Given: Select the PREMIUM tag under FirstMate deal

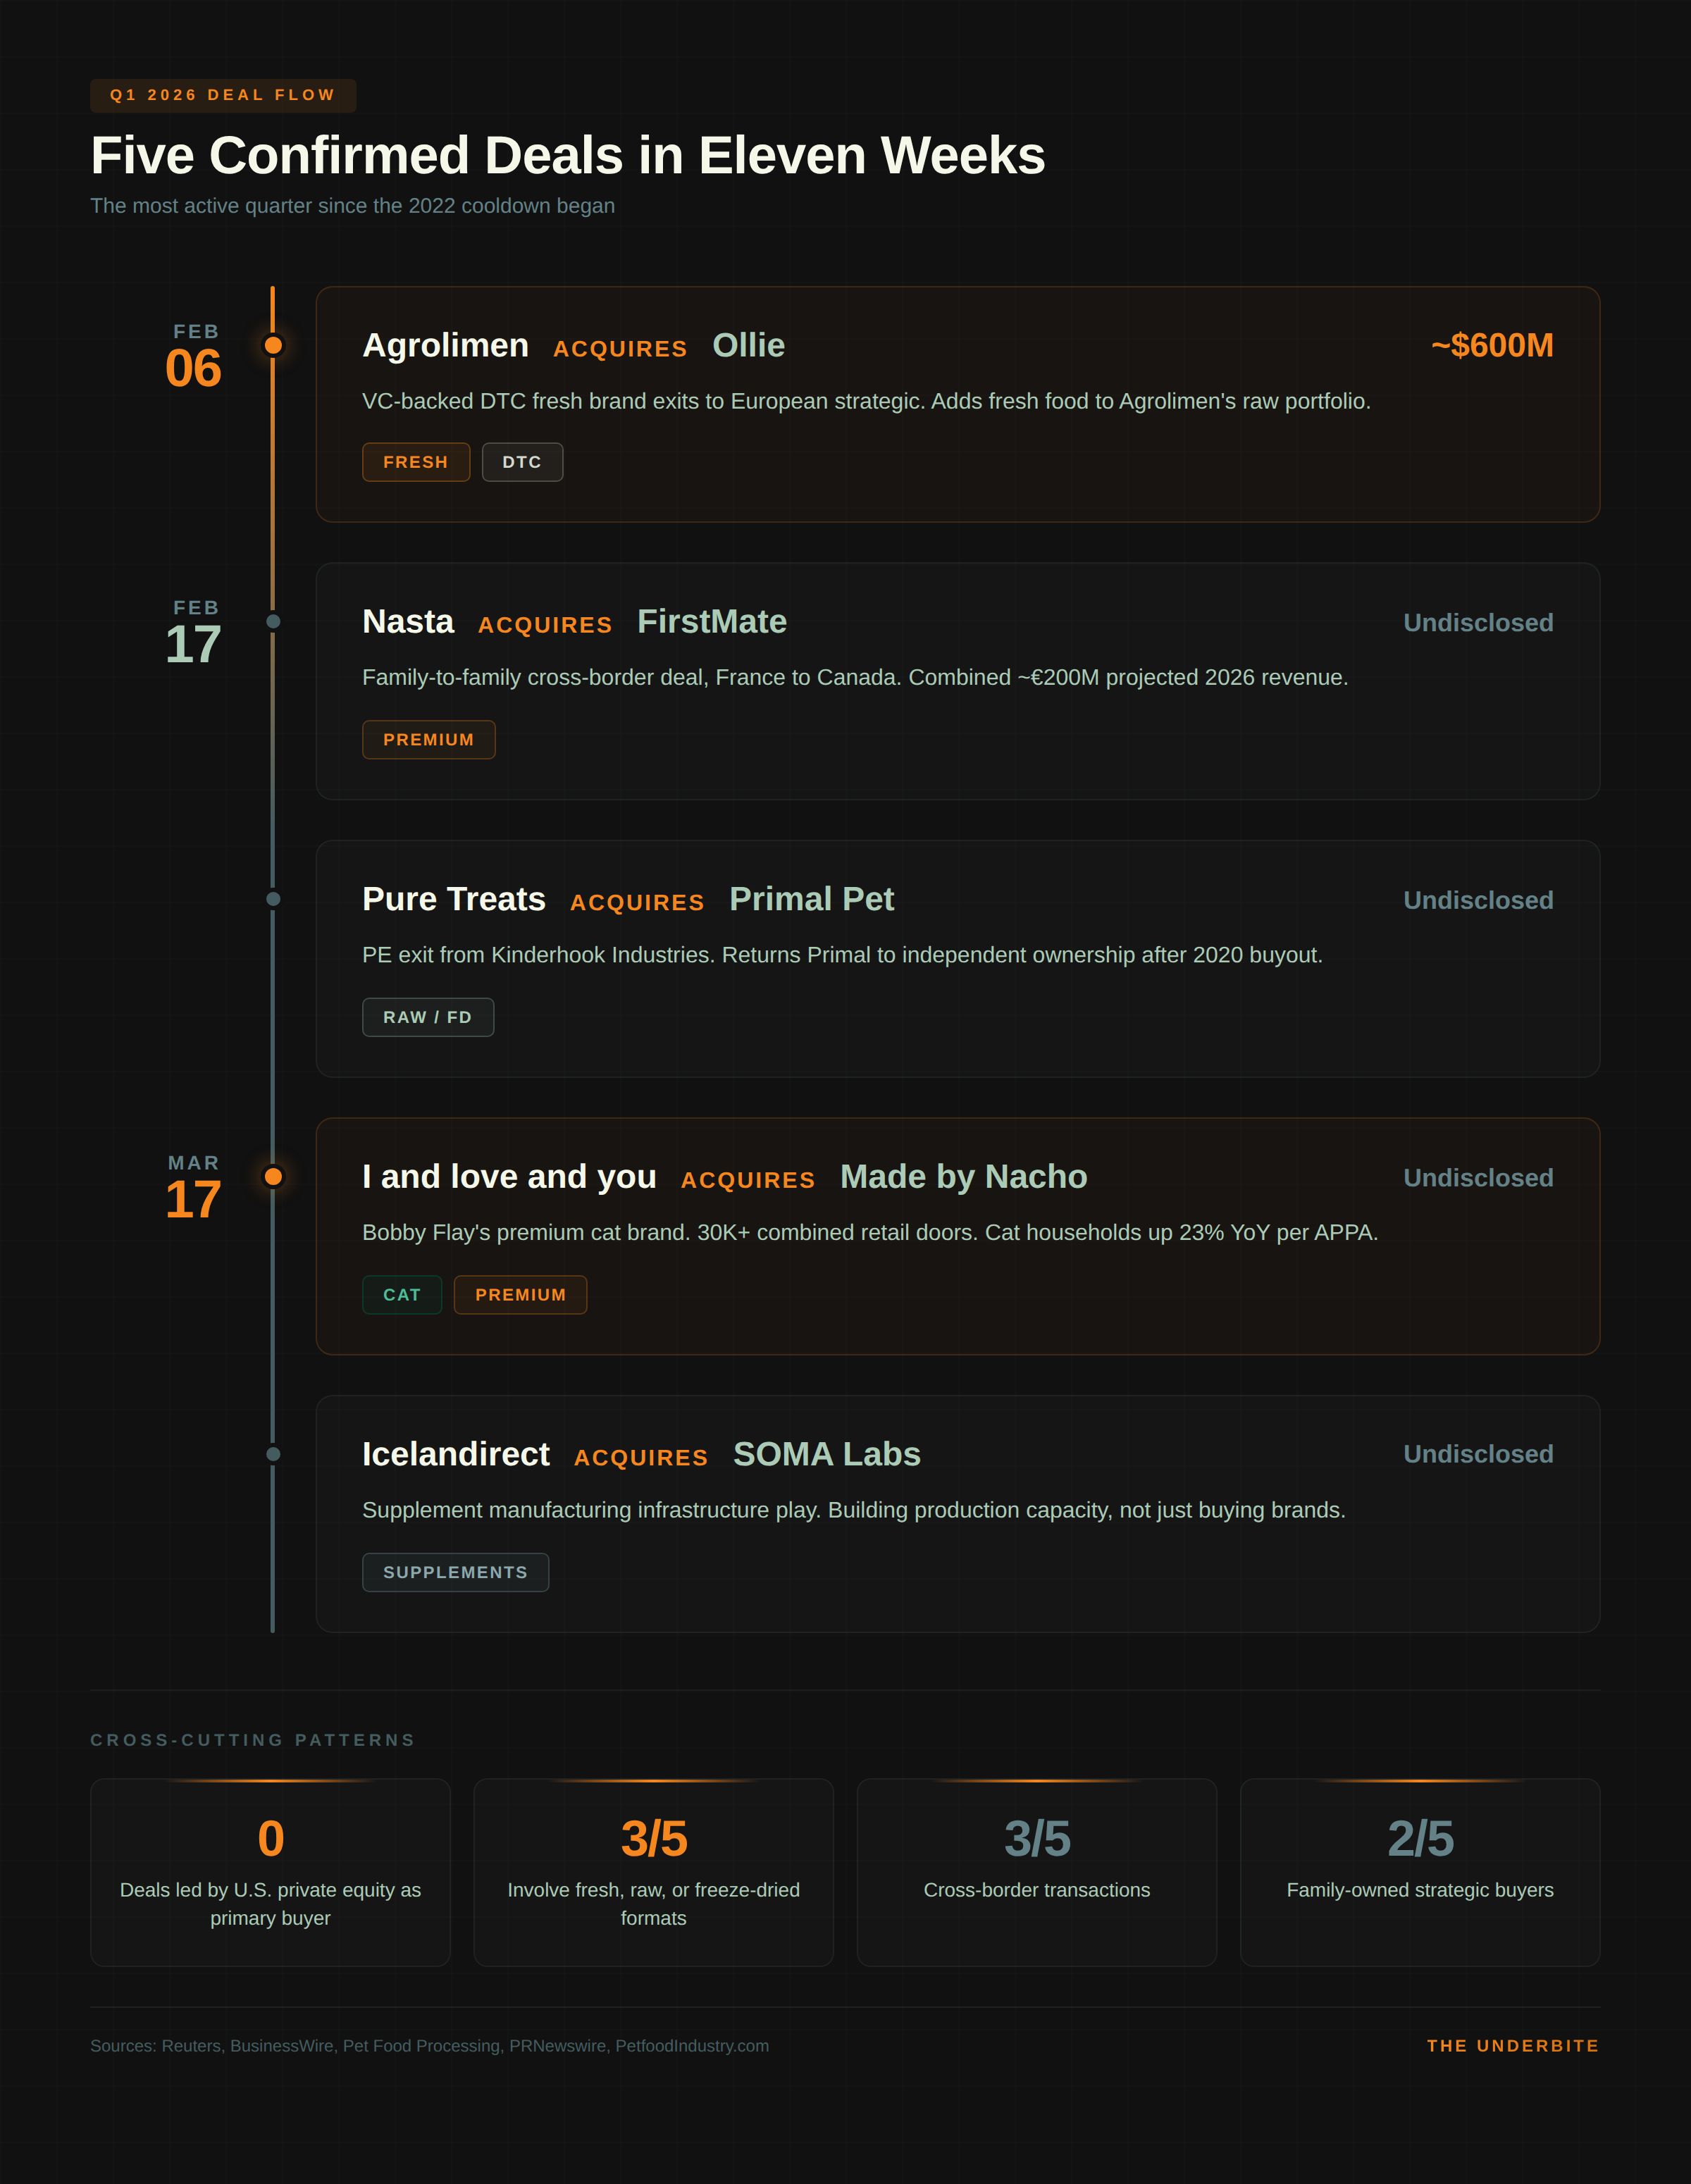Looking at the screenshot, I should (428, 739).
